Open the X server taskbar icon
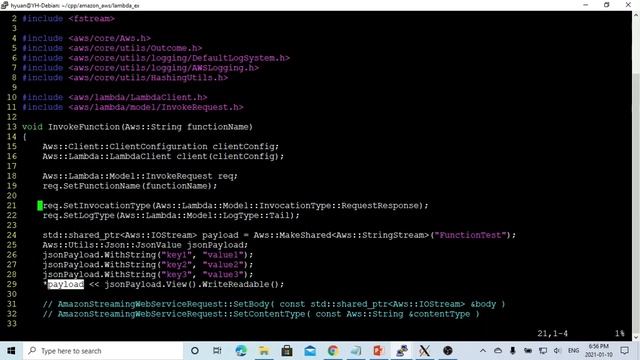 [424, 351]
